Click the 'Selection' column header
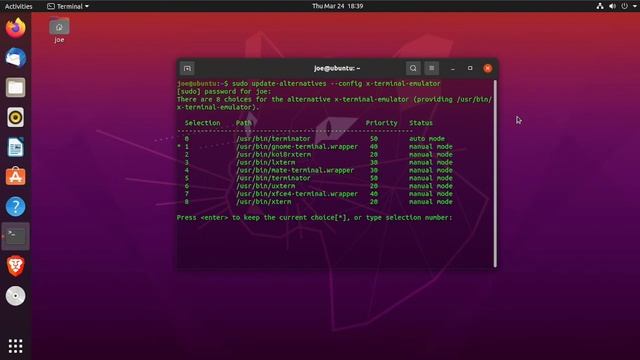 202,123
